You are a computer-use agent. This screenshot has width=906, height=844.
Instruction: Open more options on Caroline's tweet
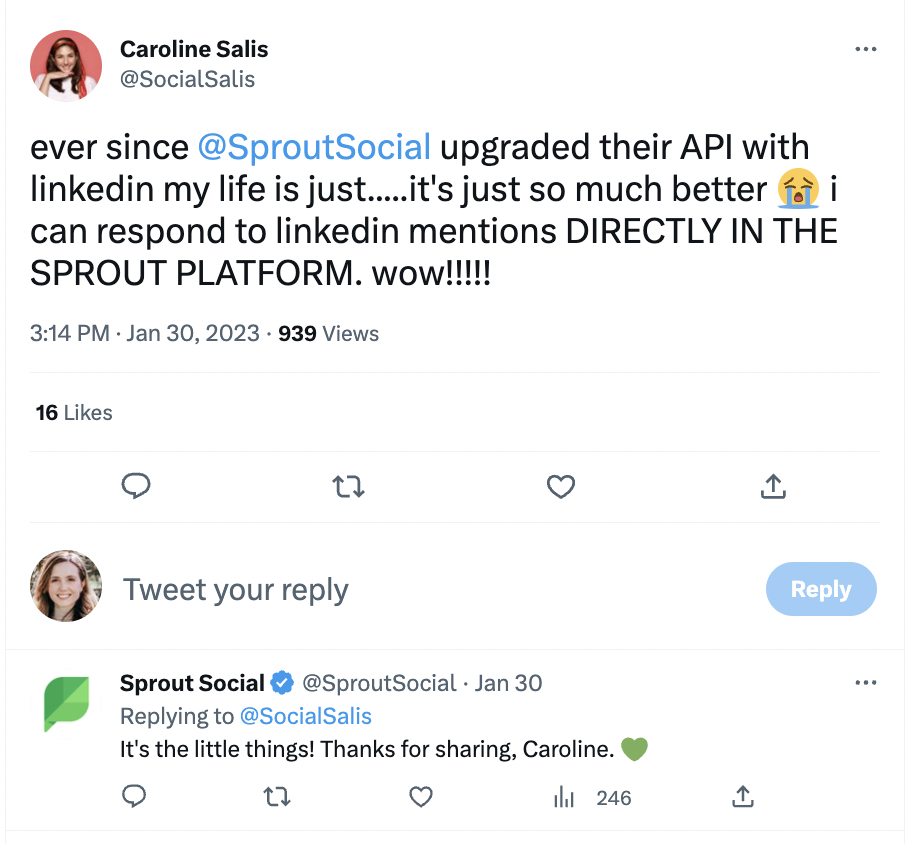[865, 49]
